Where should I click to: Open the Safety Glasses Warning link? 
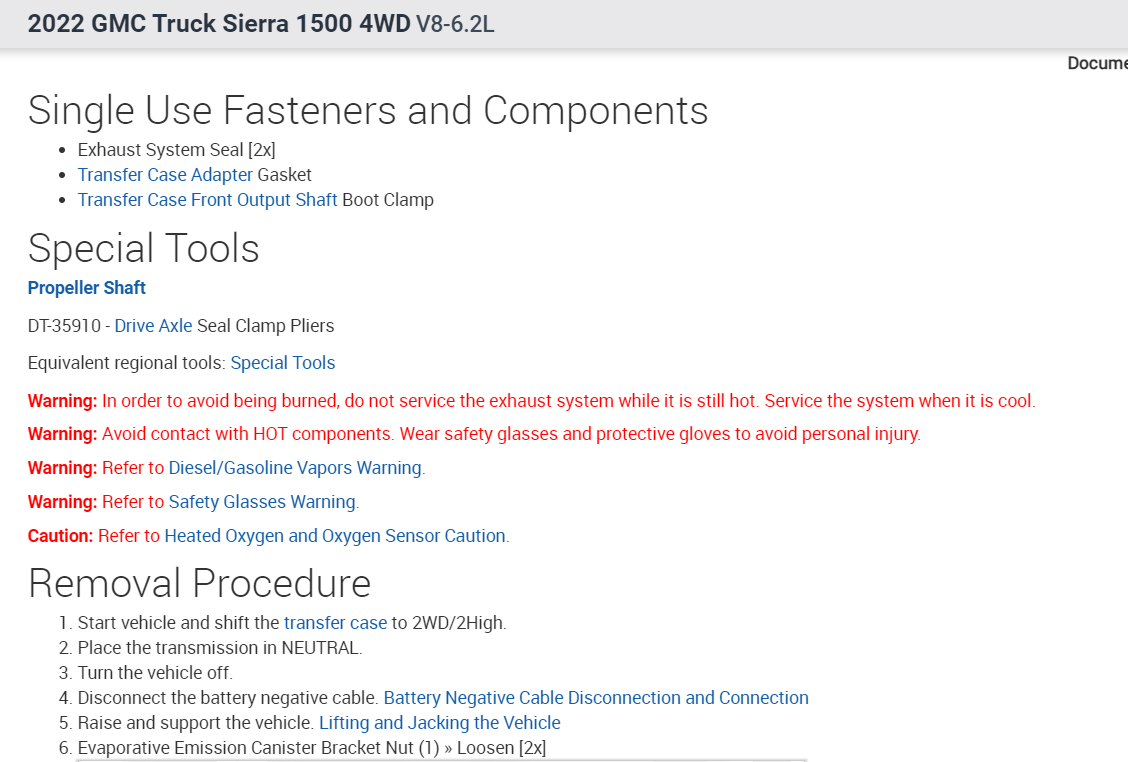262,502
